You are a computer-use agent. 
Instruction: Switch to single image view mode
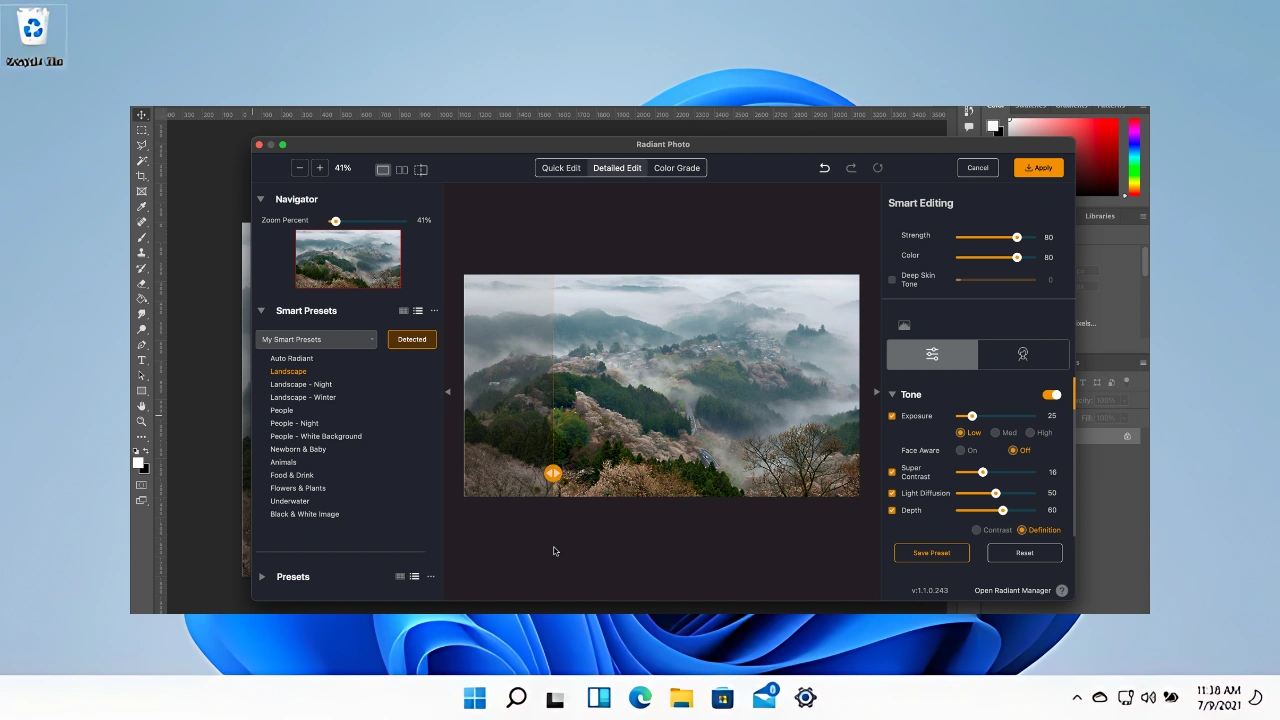coord(382,169)
